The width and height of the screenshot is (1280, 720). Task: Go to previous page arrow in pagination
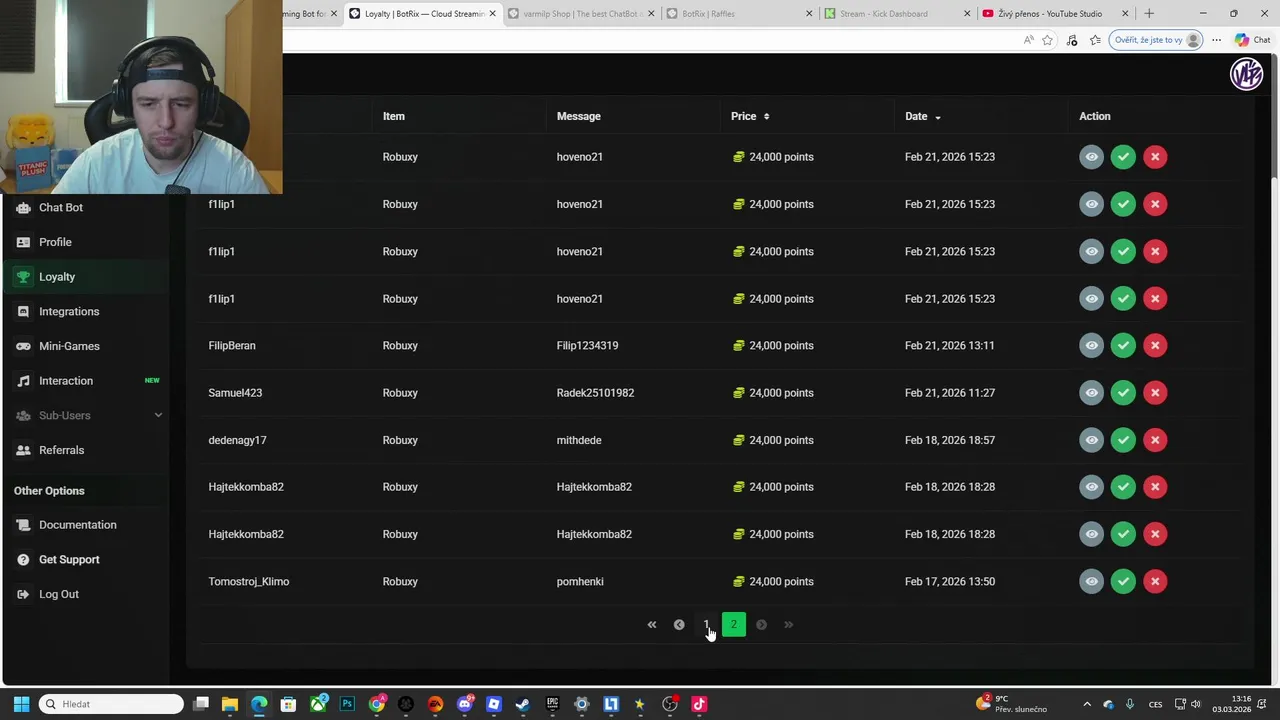[678, 625]
